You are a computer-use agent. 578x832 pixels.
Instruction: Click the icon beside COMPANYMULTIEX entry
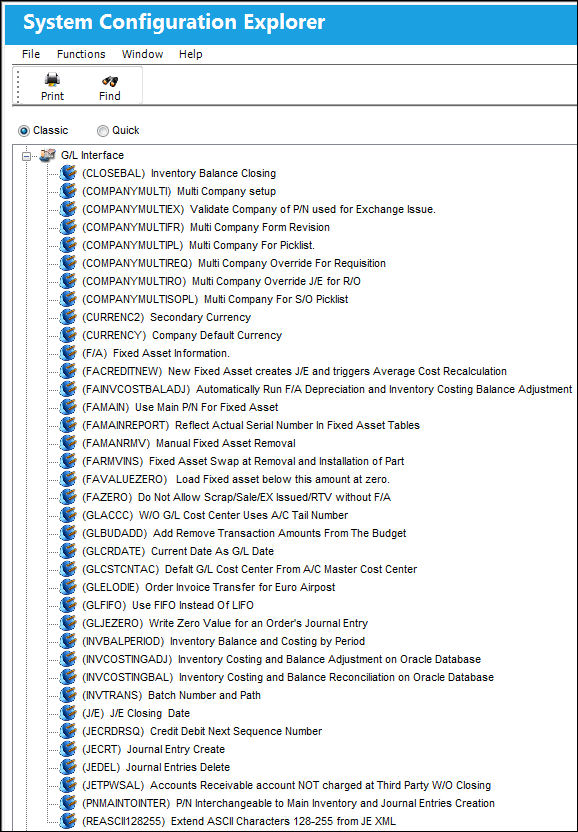pyautogui.click(x=68, y=209)
